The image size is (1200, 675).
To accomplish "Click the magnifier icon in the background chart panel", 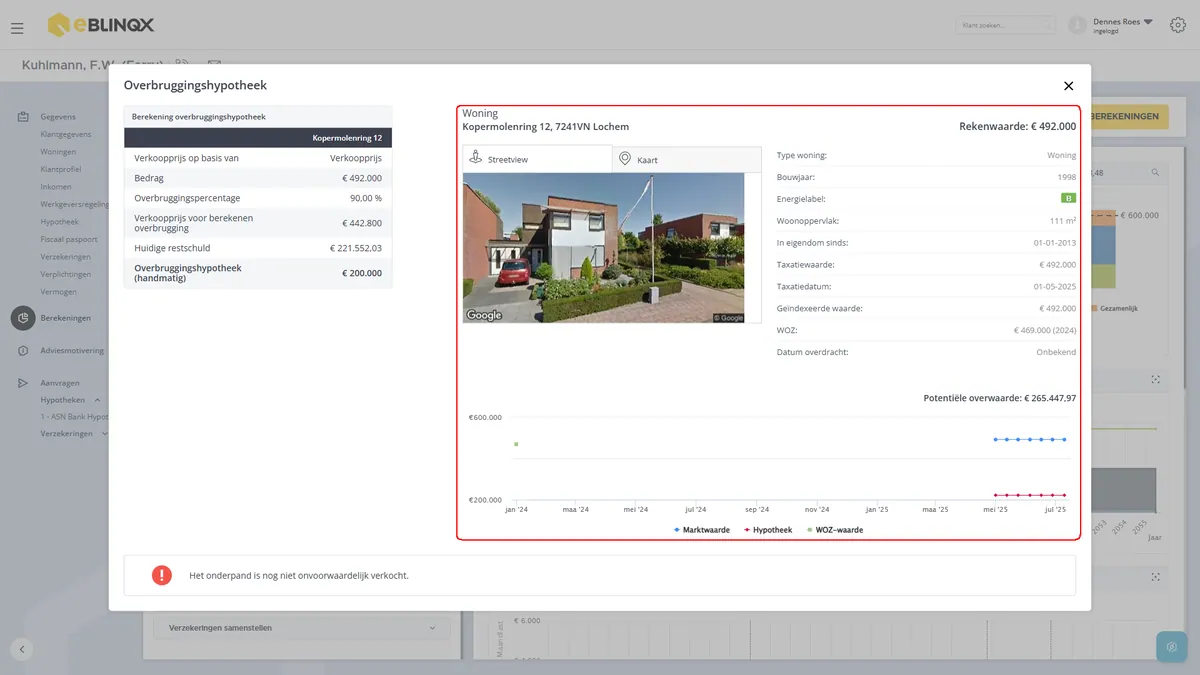I will click(1155, 172).
